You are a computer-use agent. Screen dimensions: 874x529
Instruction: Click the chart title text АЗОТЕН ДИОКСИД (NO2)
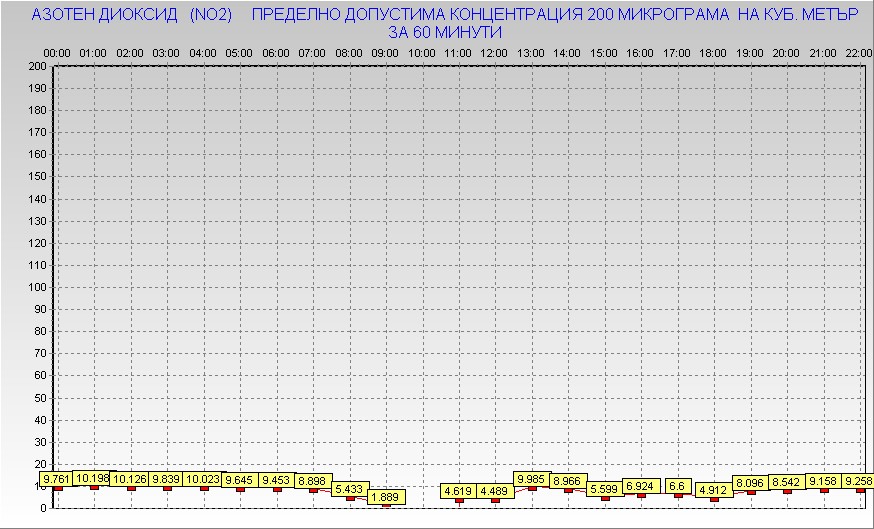click(132, 16)
